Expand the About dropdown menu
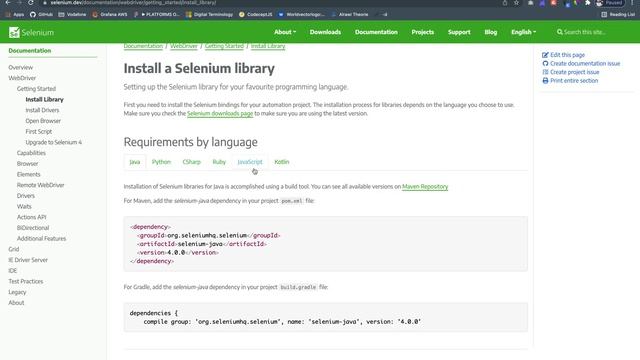Screen dimensions: 640x360 [285, 32]
